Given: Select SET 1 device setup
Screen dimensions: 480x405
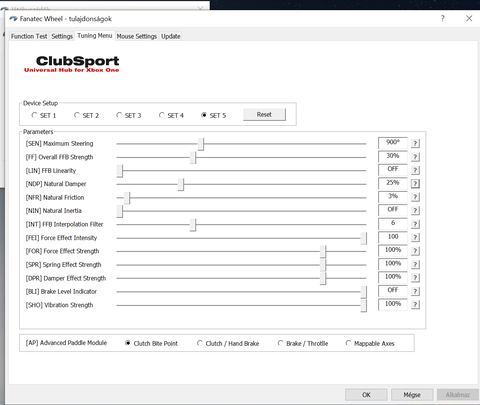Looking at the screenshot, I should 43,115.
